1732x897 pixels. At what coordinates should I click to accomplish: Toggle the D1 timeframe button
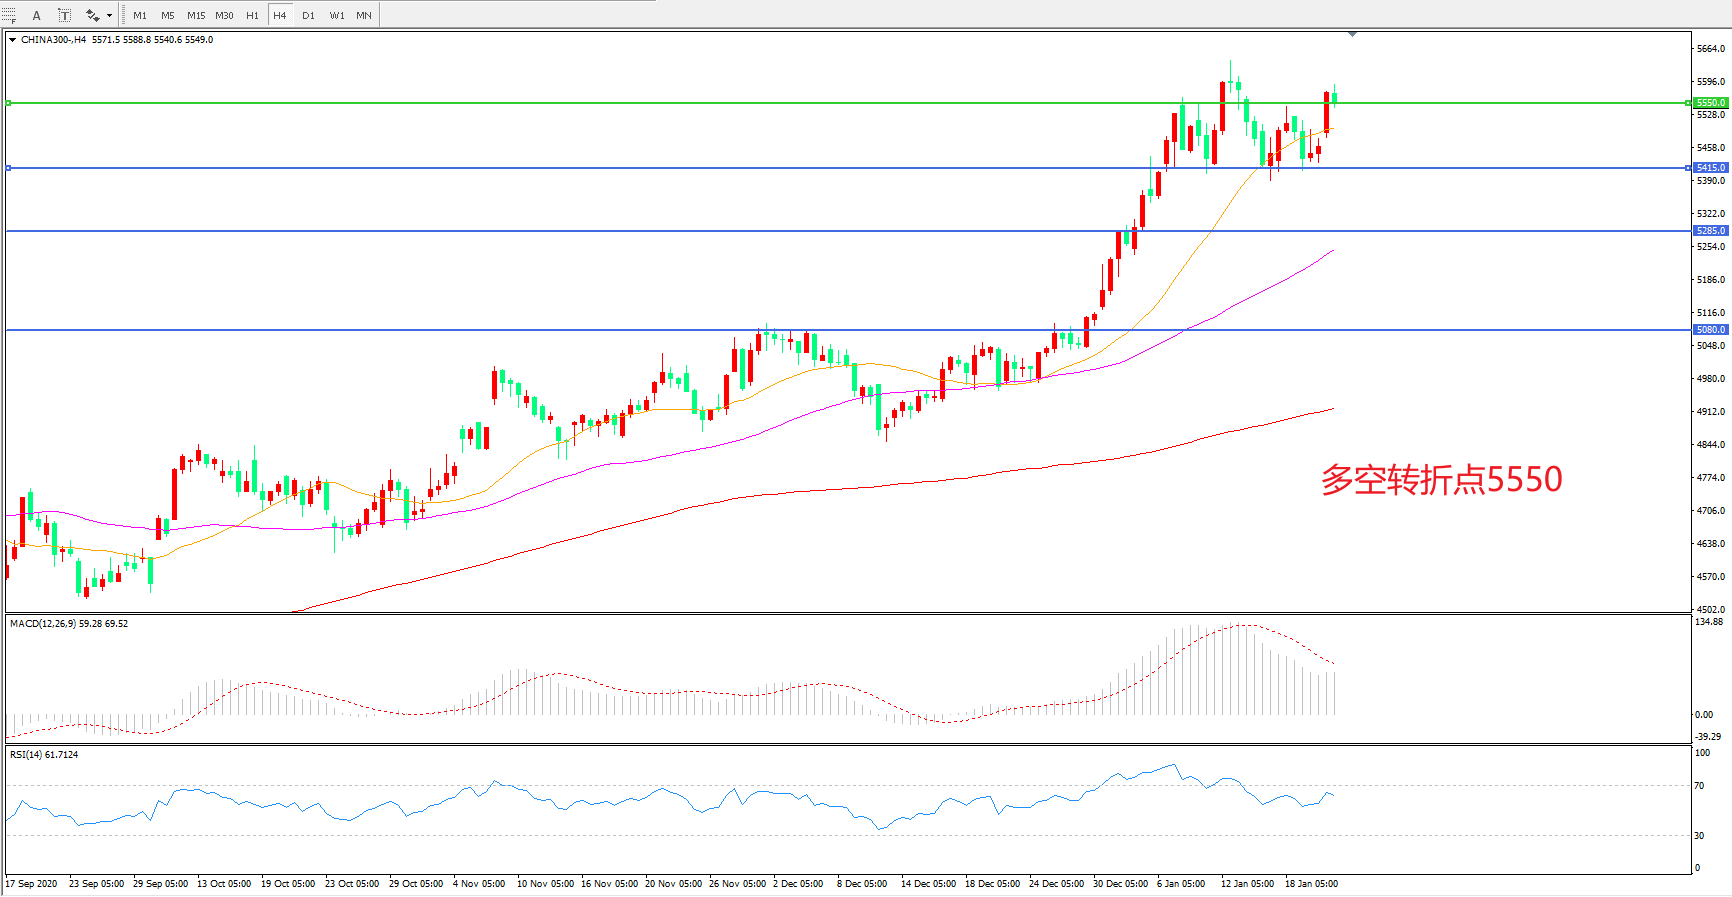[308, 15]
